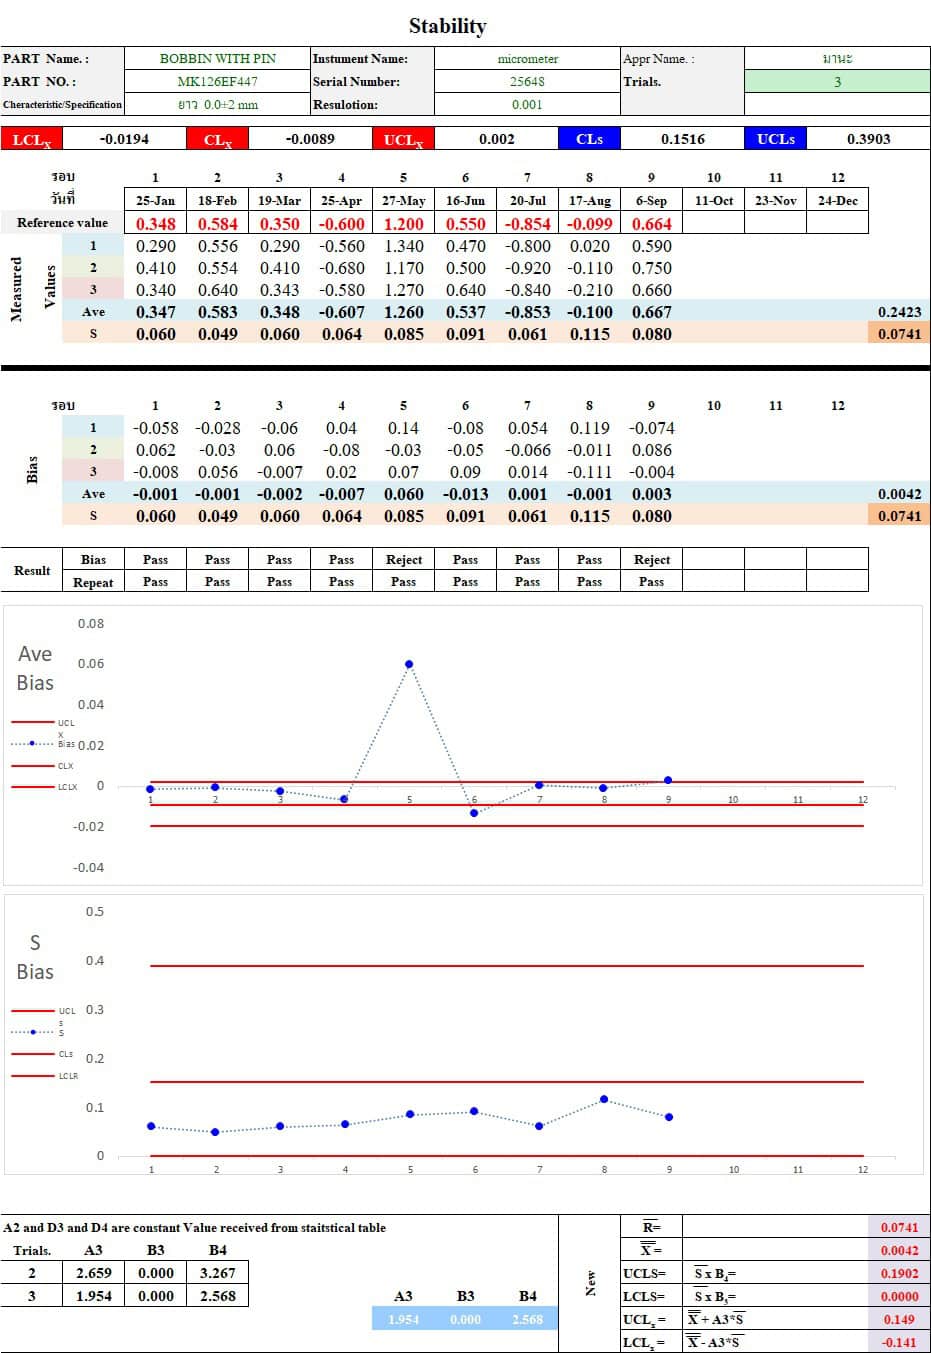
Task: Select the New UCLS result 0.1902
Action: click(898, 1274)
